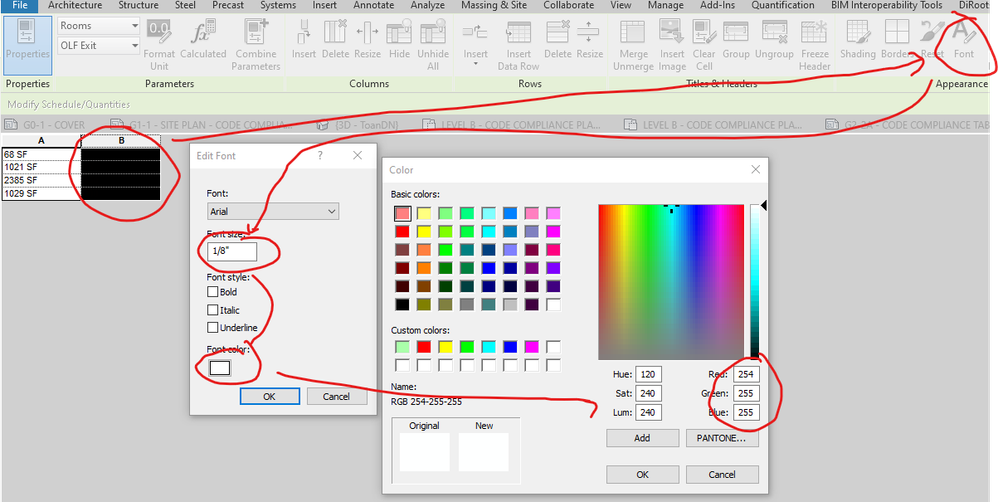Image resolution: width=998 pixels, height=502 pixels.
Task: Click the PANTONE... button
Action: 722,438
